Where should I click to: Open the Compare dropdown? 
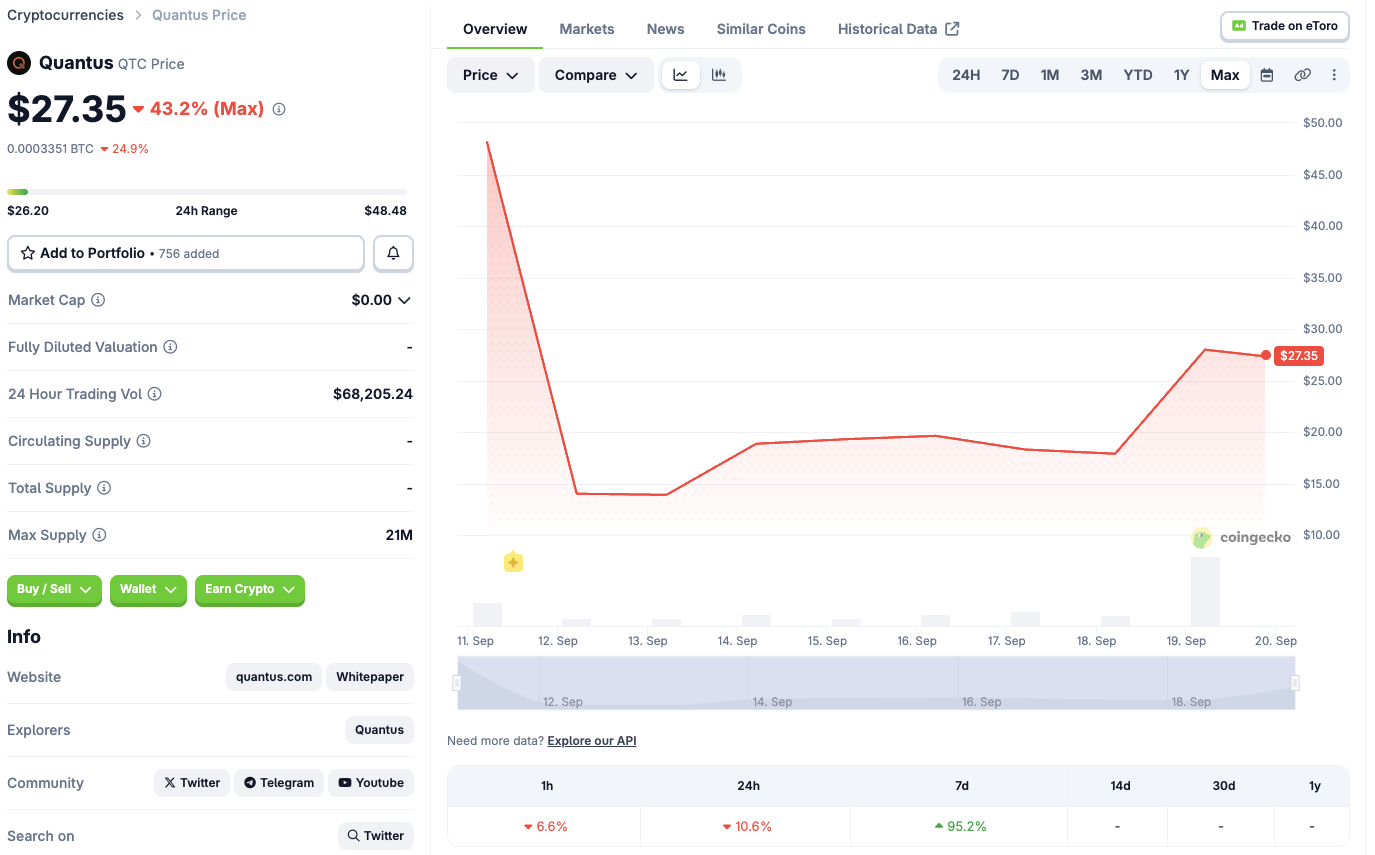(x=596, y=75)
